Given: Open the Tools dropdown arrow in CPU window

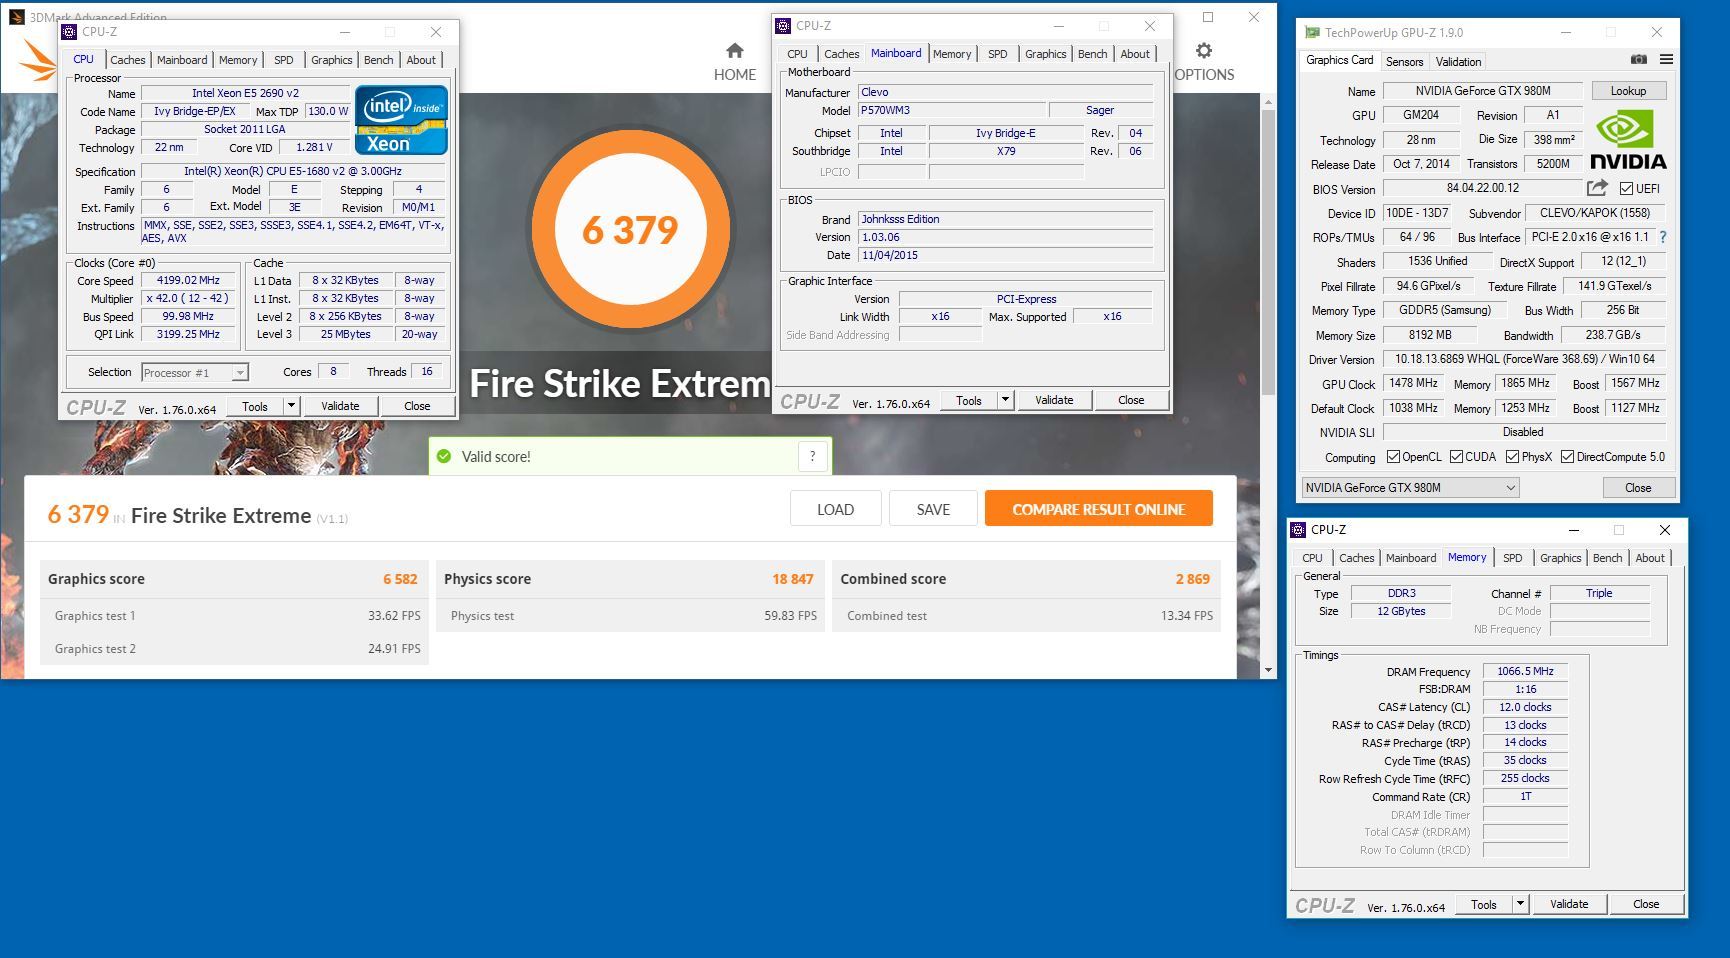Looking at the screenshot, I should [291, 406].
